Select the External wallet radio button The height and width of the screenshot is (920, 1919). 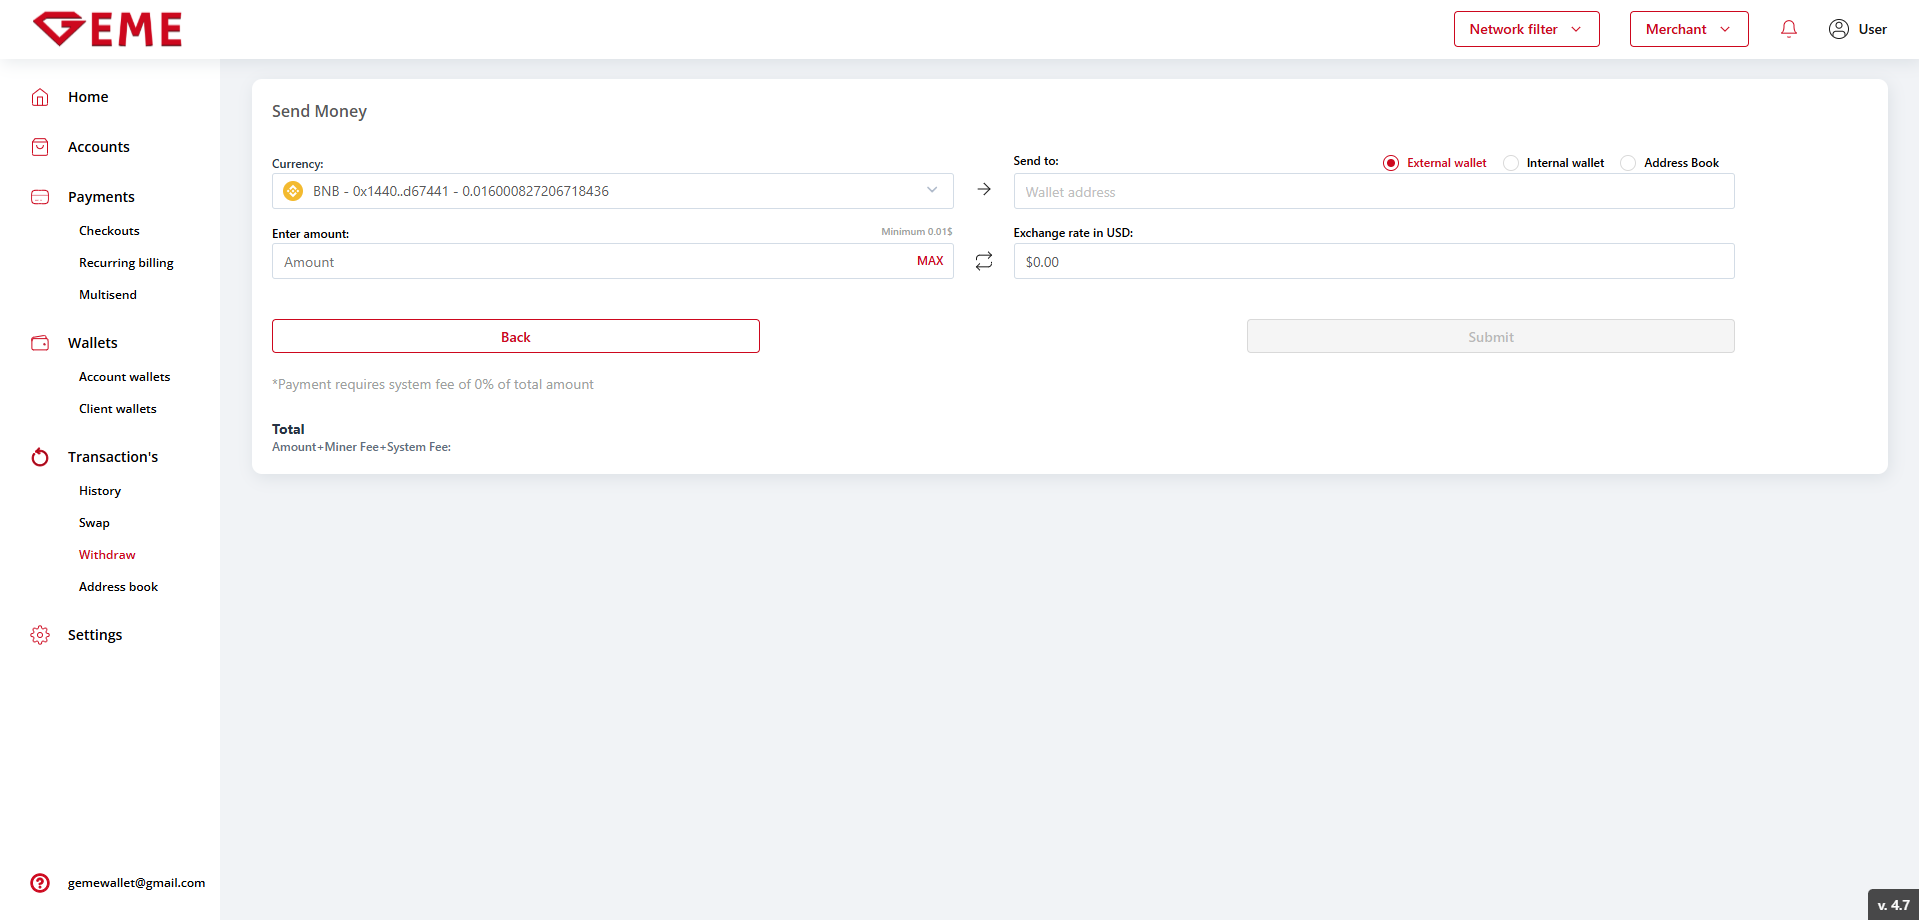click(x=1391, y=163)
